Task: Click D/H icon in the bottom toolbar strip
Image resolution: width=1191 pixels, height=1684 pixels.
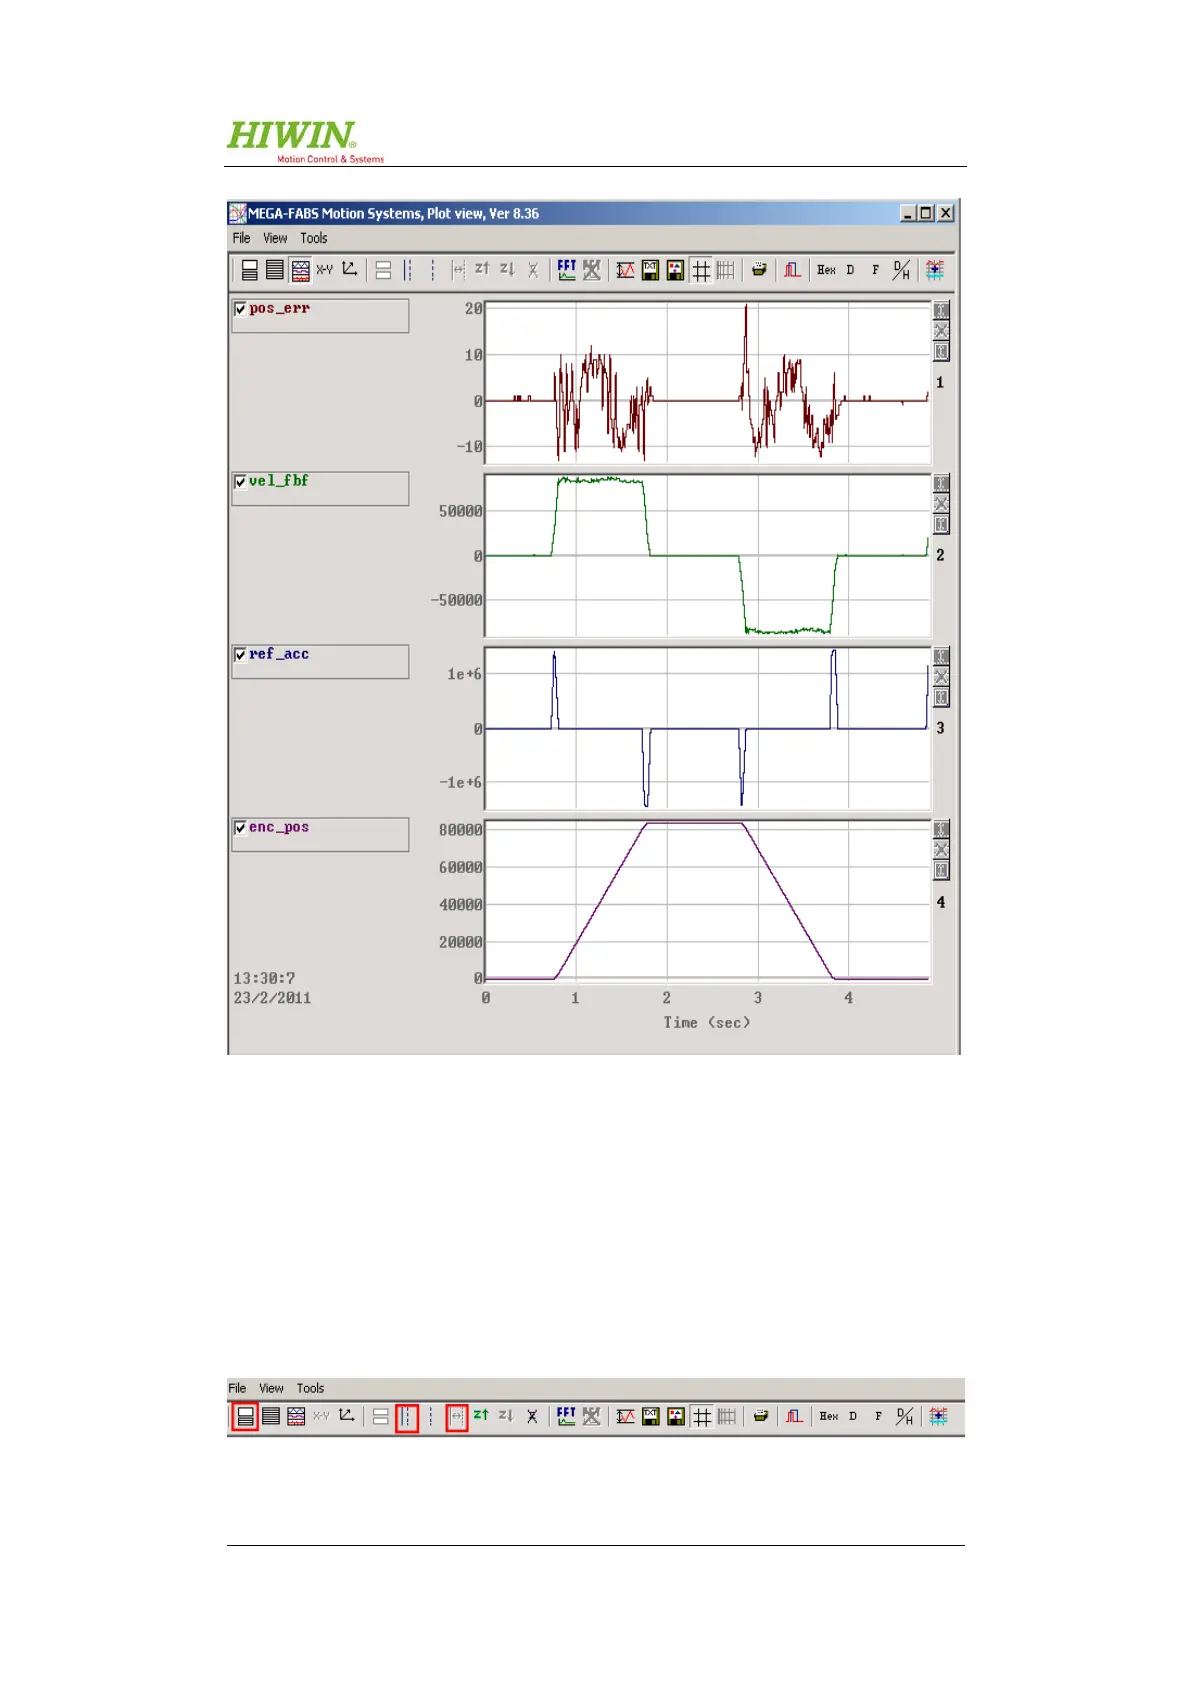Action: [x=904, y=1416]
